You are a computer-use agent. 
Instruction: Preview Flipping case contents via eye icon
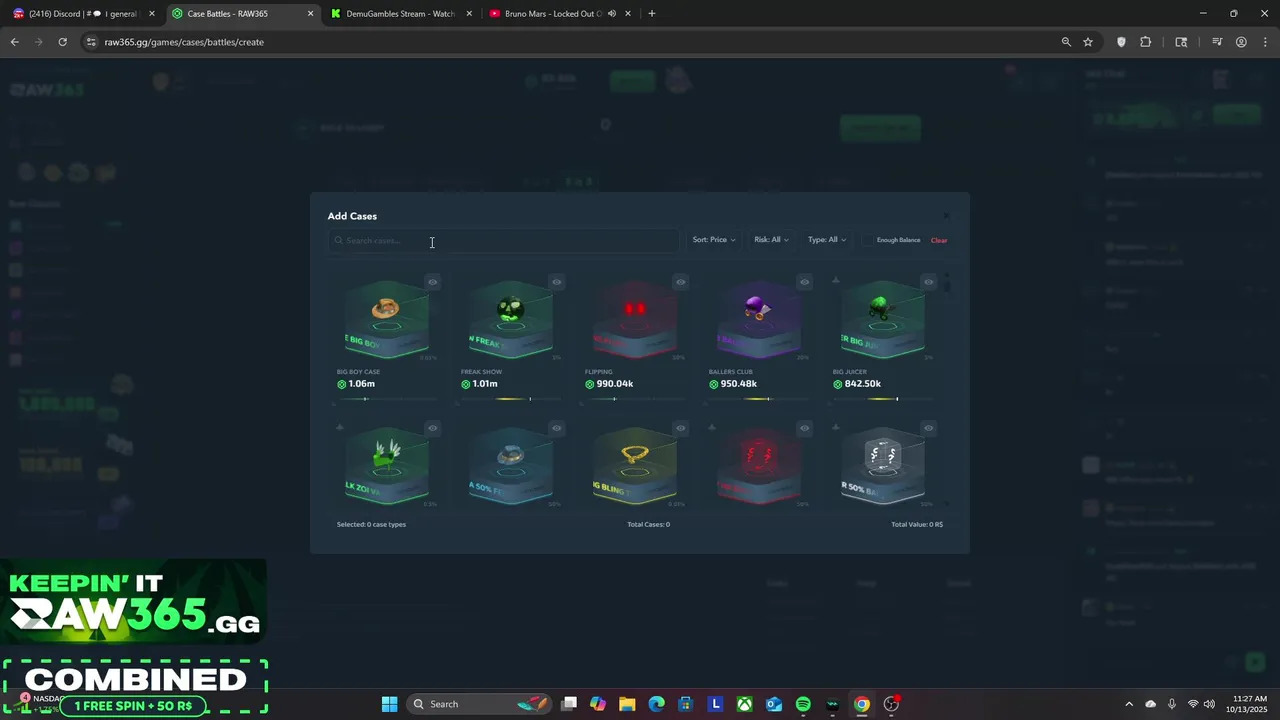[x=681, y=282]
